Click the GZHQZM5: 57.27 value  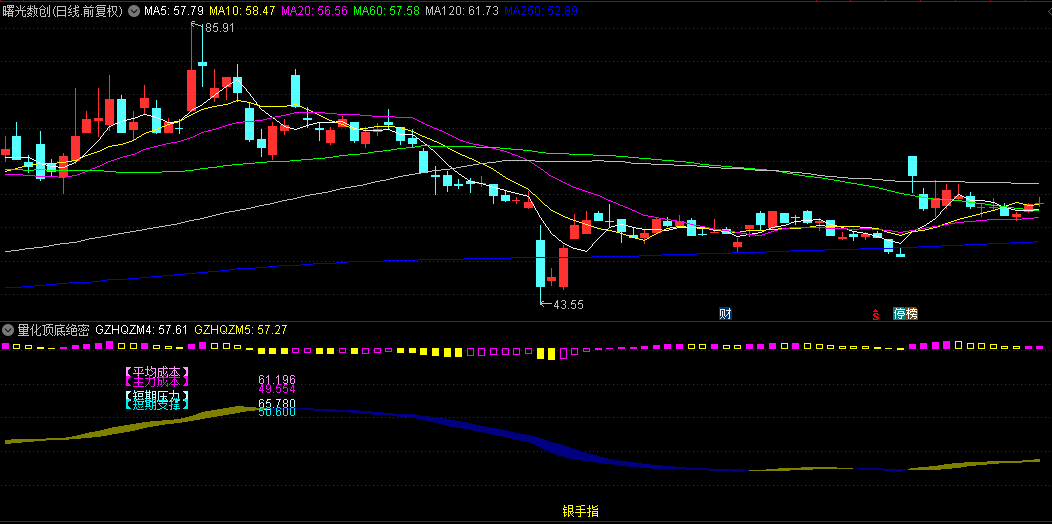tap(241, 329)
